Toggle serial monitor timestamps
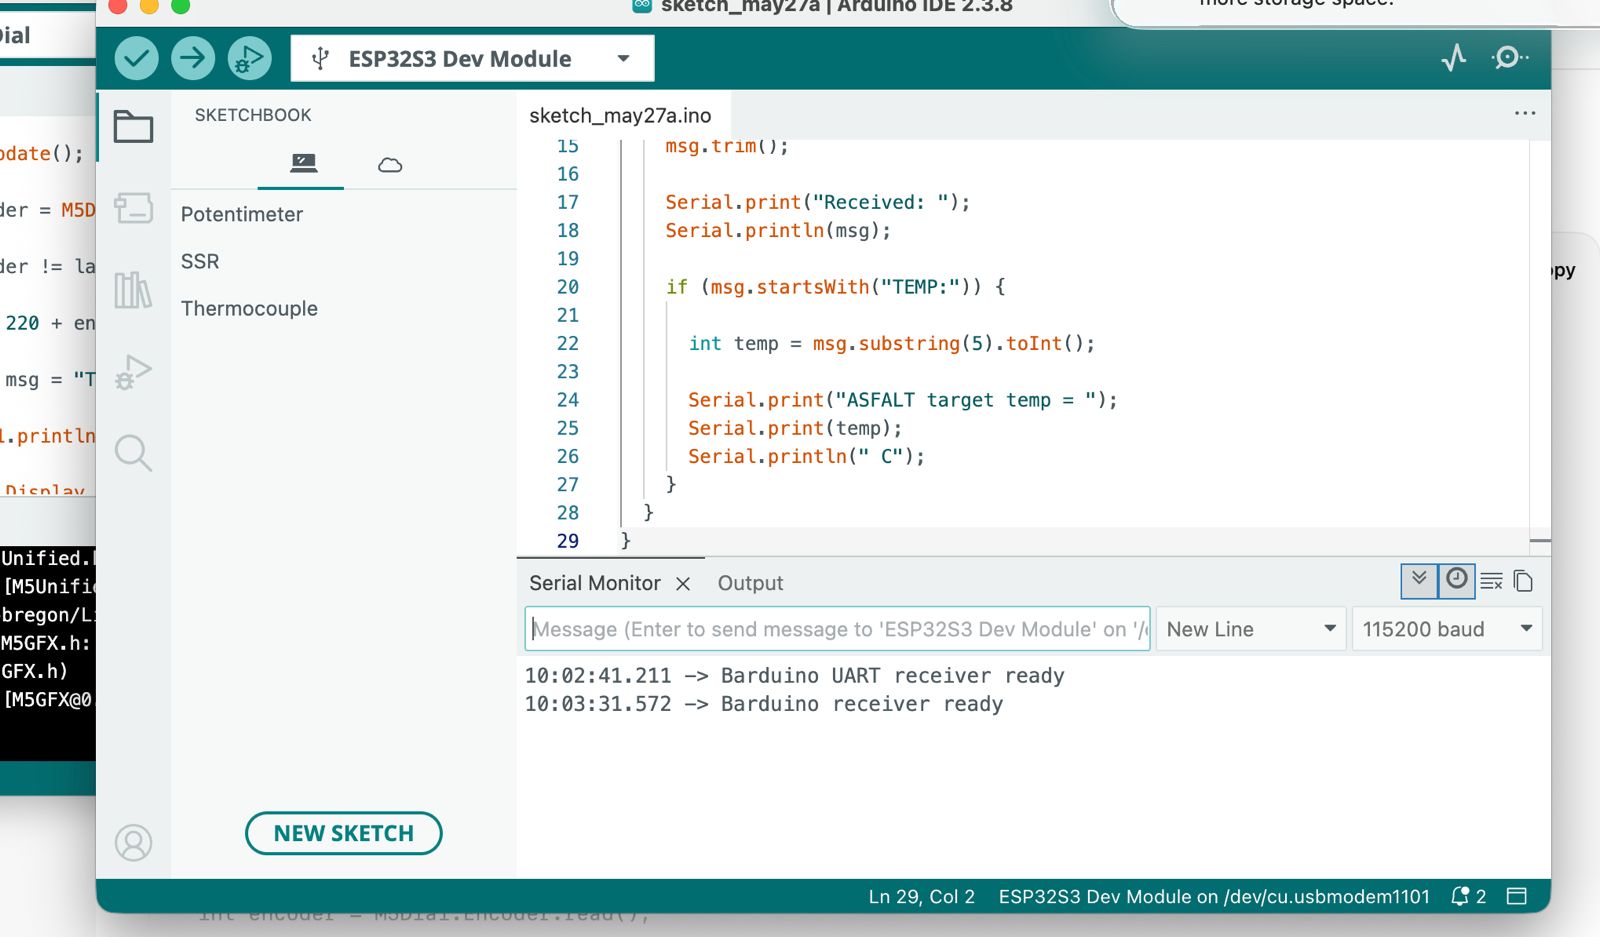The height and width of the screenshot is (937, 1600). pos(1457,580)
